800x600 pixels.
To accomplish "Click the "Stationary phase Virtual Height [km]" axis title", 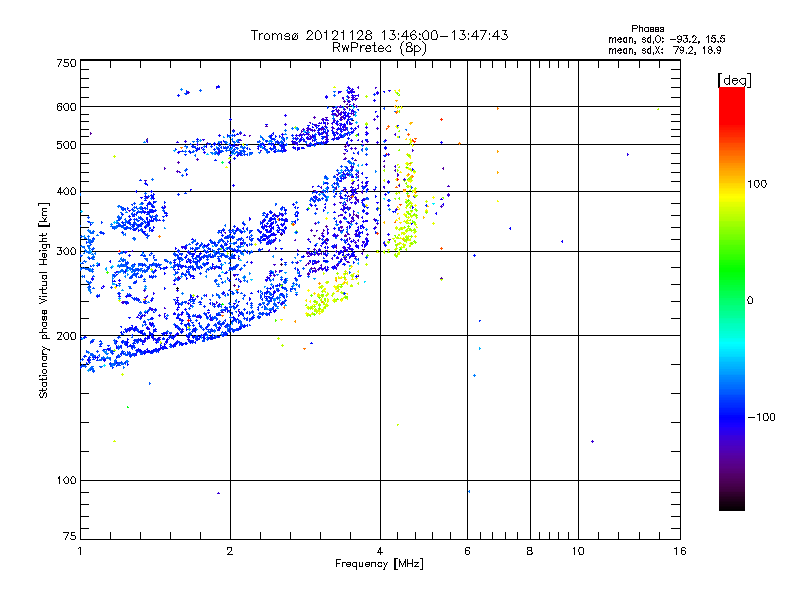I will click(x=44, y=300).
